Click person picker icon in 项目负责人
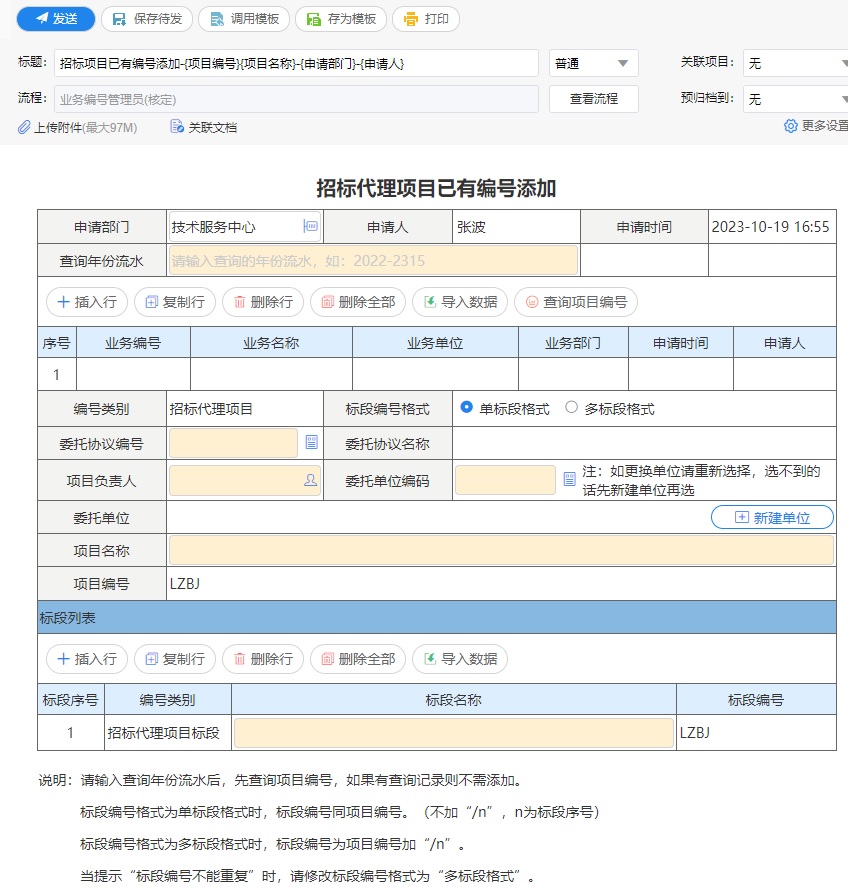The height and width of the screenshot is (889, 848). click(x=311, y=480)
